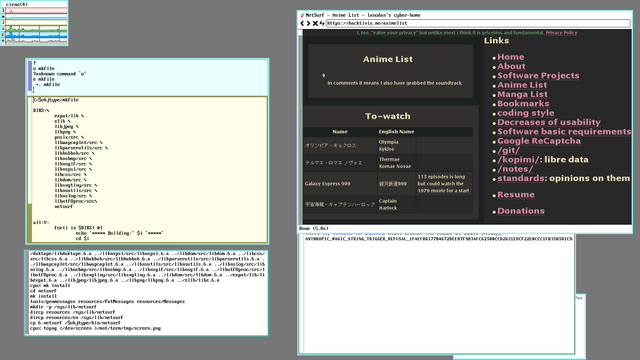Open the Software basic requirements link
The height and width of the screenshot is (360, 640).
[x=564, y=132]
